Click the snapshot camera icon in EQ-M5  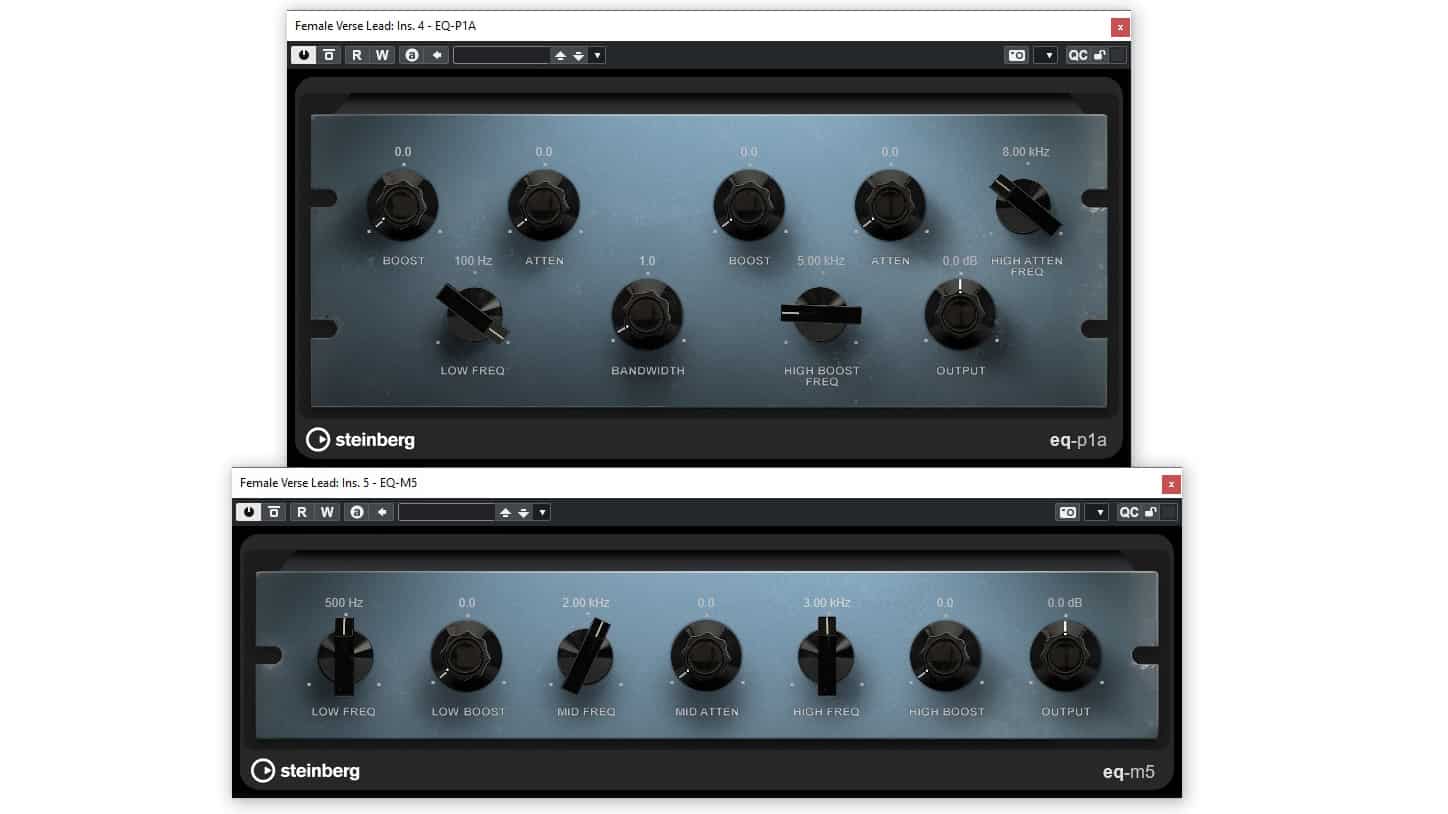(x=1068, y=512)
